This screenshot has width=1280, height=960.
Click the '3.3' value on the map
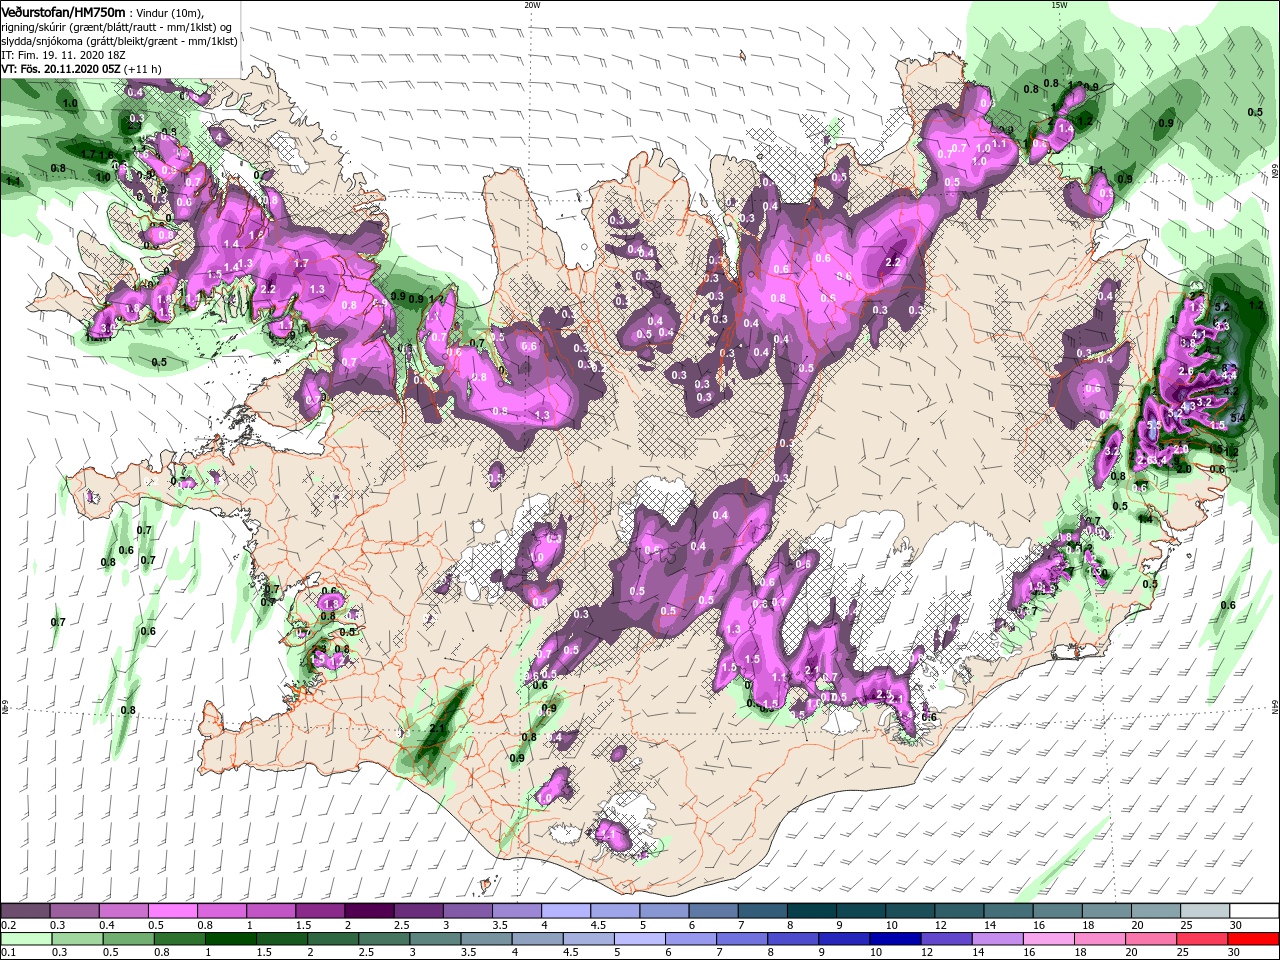point(1222,326)
